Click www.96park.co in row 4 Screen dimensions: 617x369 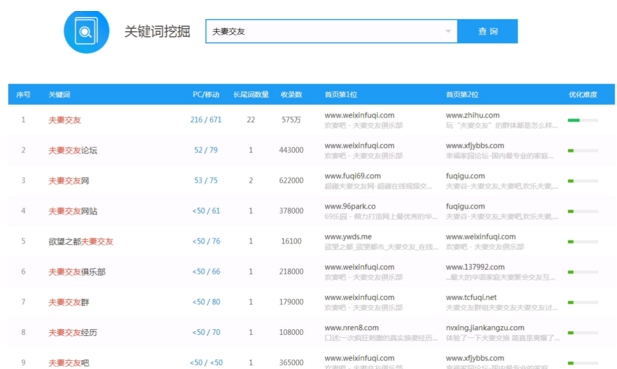click(350, 206)
